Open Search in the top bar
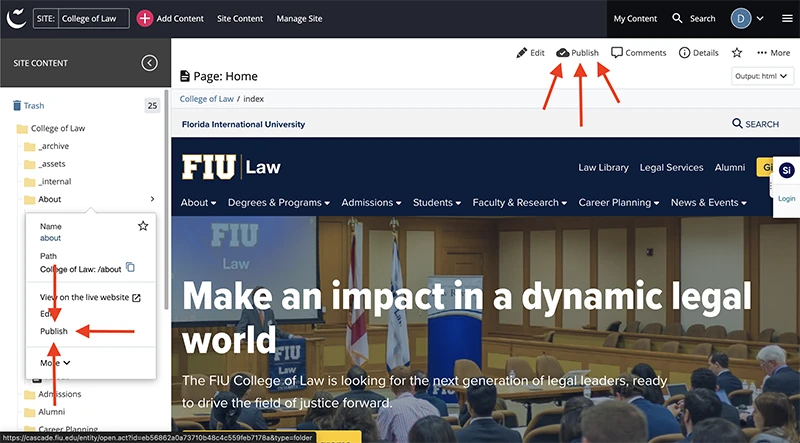Viewport: 800px width, 443px height. click(x=694, y=18)
